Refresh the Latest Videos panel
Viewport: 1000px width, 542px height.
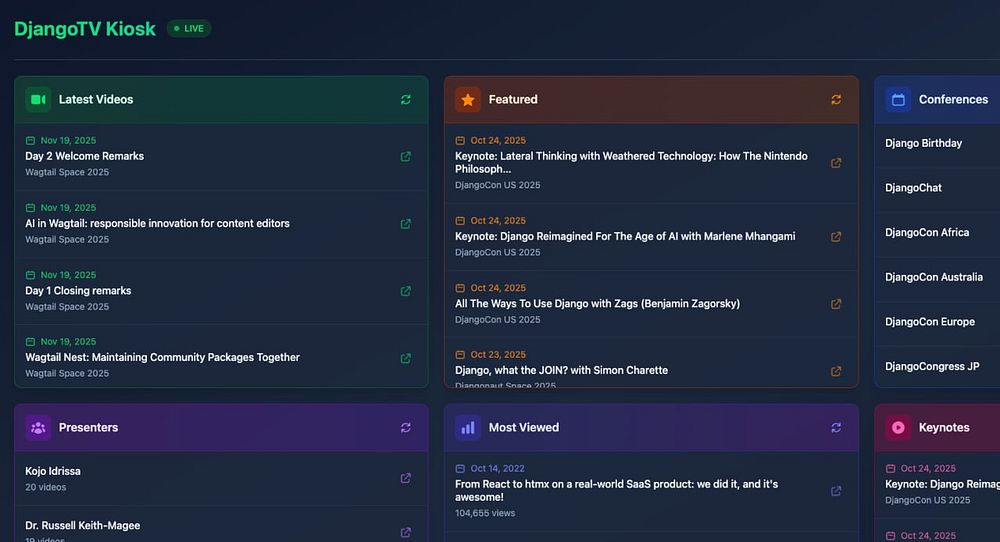405,100
